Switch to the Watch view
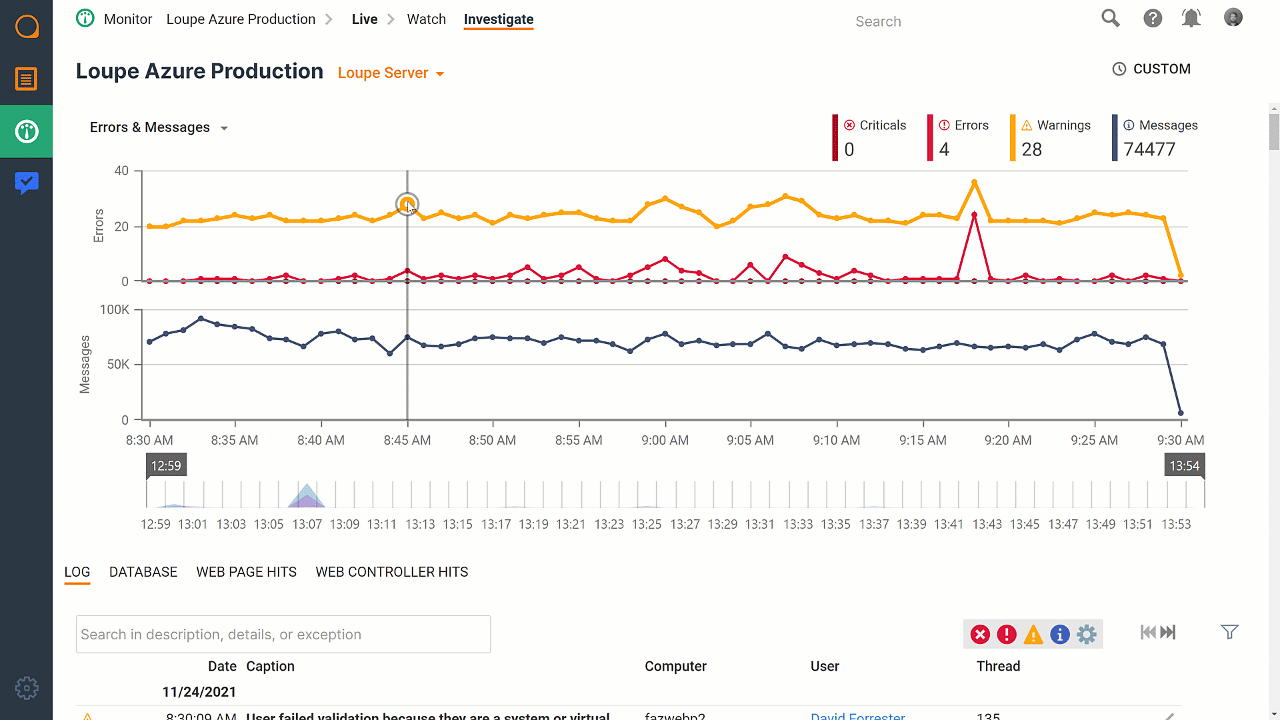The image size is (1280, 720). point(426,19)
